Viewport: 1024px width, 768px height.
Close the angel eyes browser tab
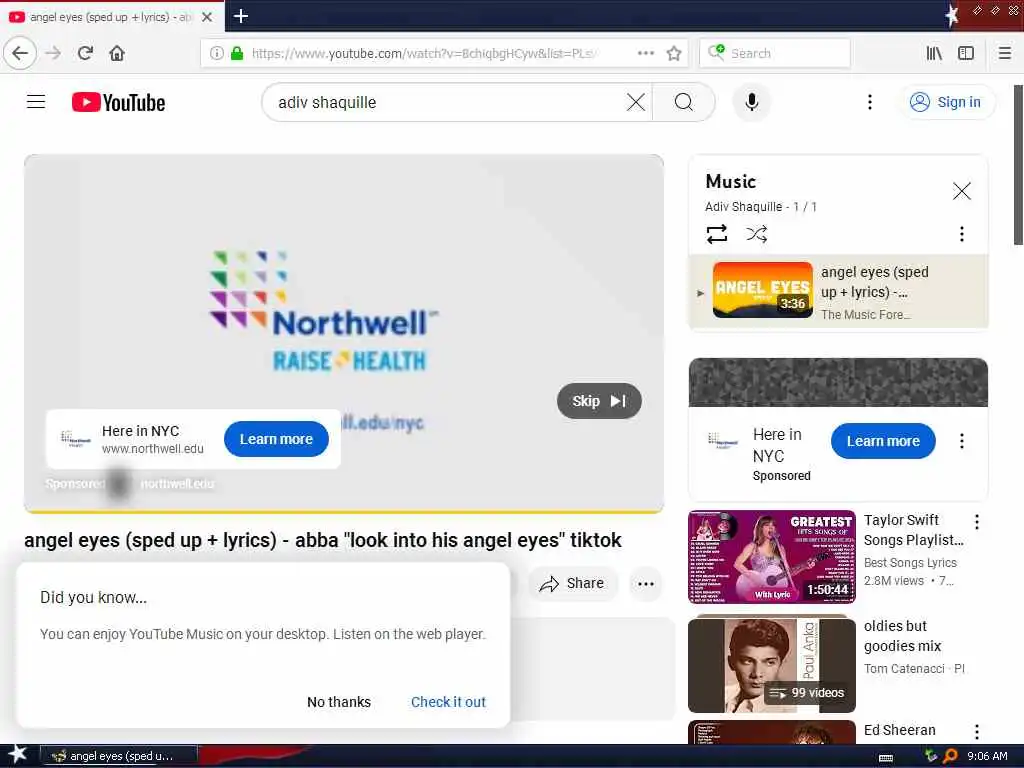coord(207,17)
